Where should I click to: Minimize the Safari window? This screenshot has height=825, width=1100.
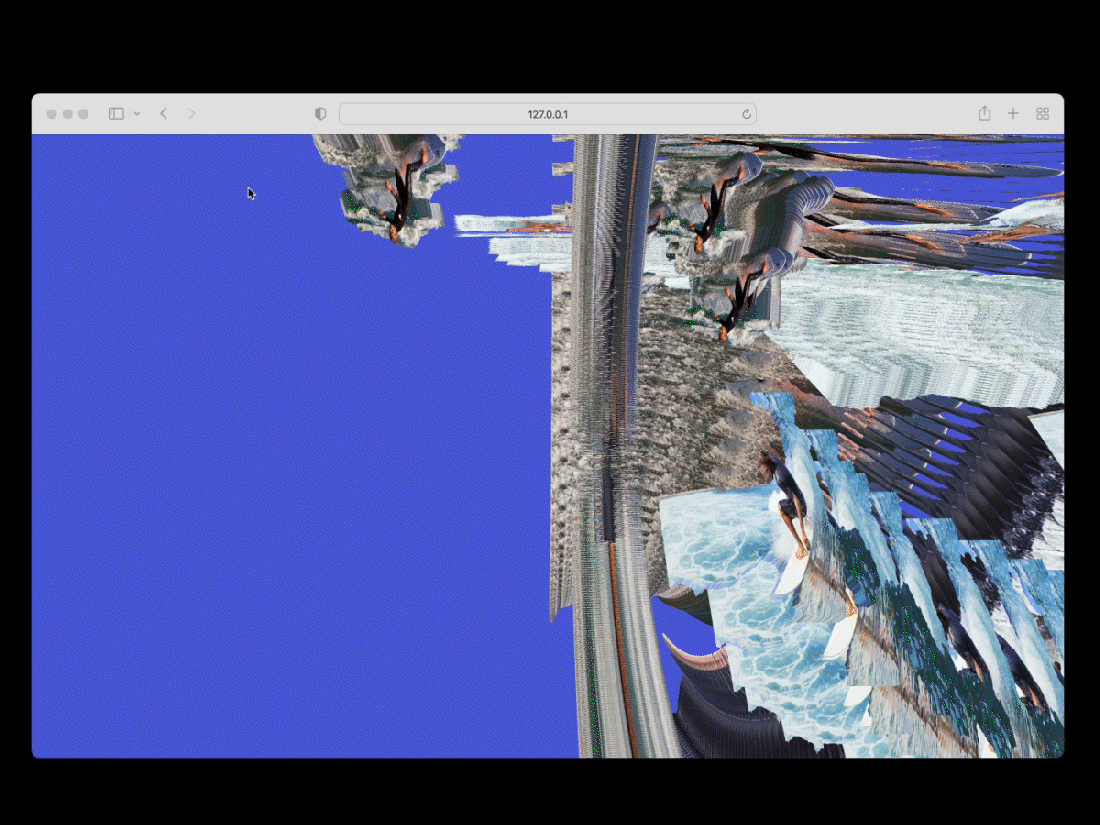tap(68, 114)
